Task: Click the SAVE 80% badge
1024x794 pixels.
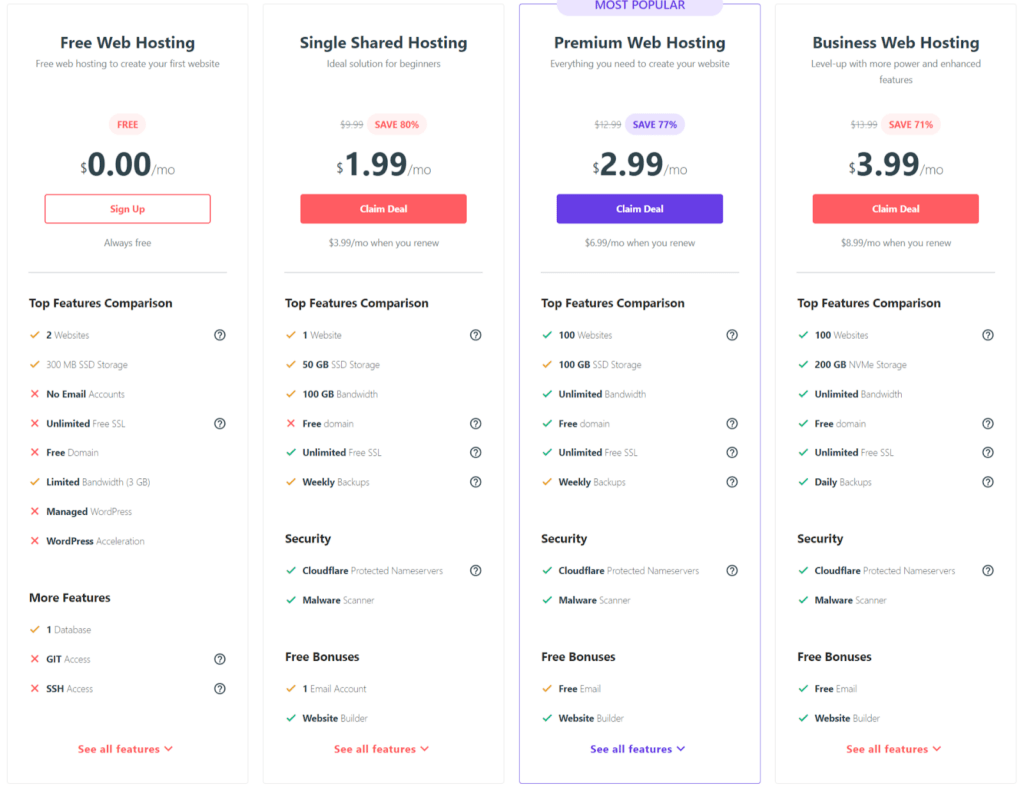Action: pyautogui.click(x=397, y=124)
